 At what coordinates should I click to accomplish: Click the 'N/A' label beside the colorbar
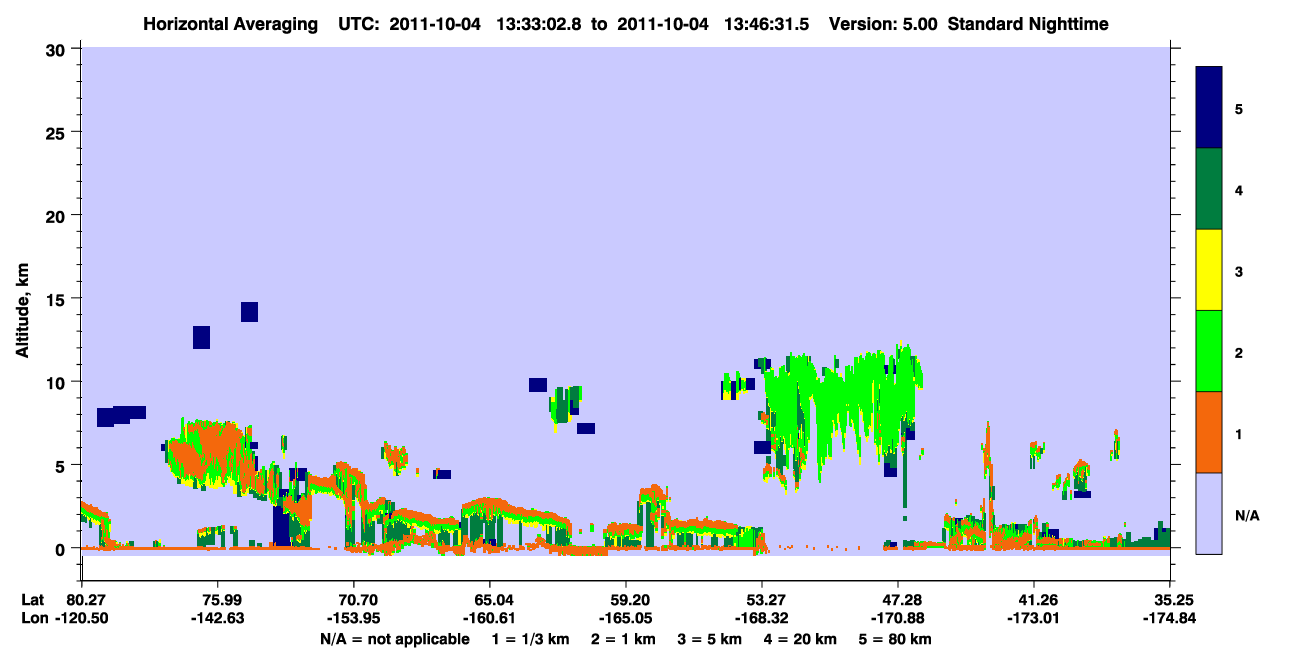pyautogui.click(x=1246, y=516)
